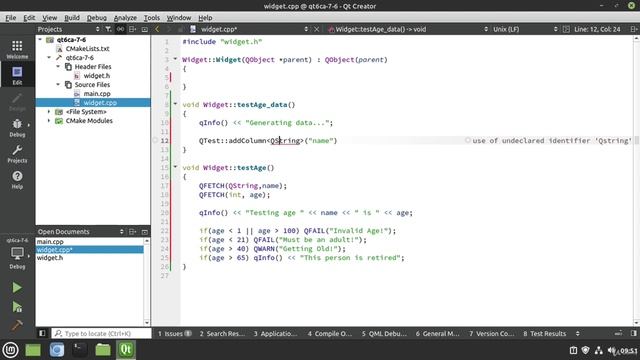
Task: Start debugging with the play-bug button
Action: [17, 307]
